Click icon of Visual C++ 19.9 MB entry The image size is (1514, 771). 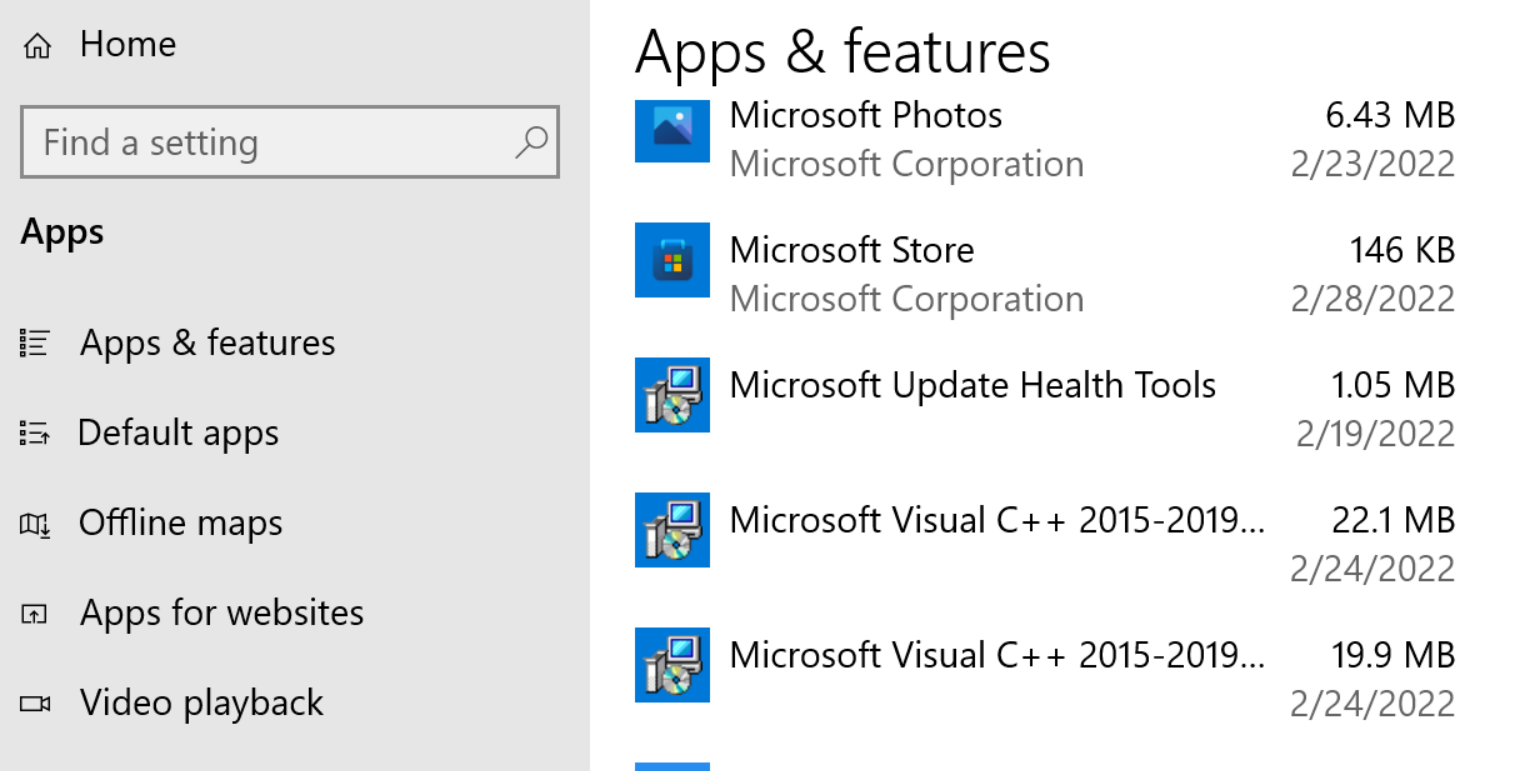point(672,665)
